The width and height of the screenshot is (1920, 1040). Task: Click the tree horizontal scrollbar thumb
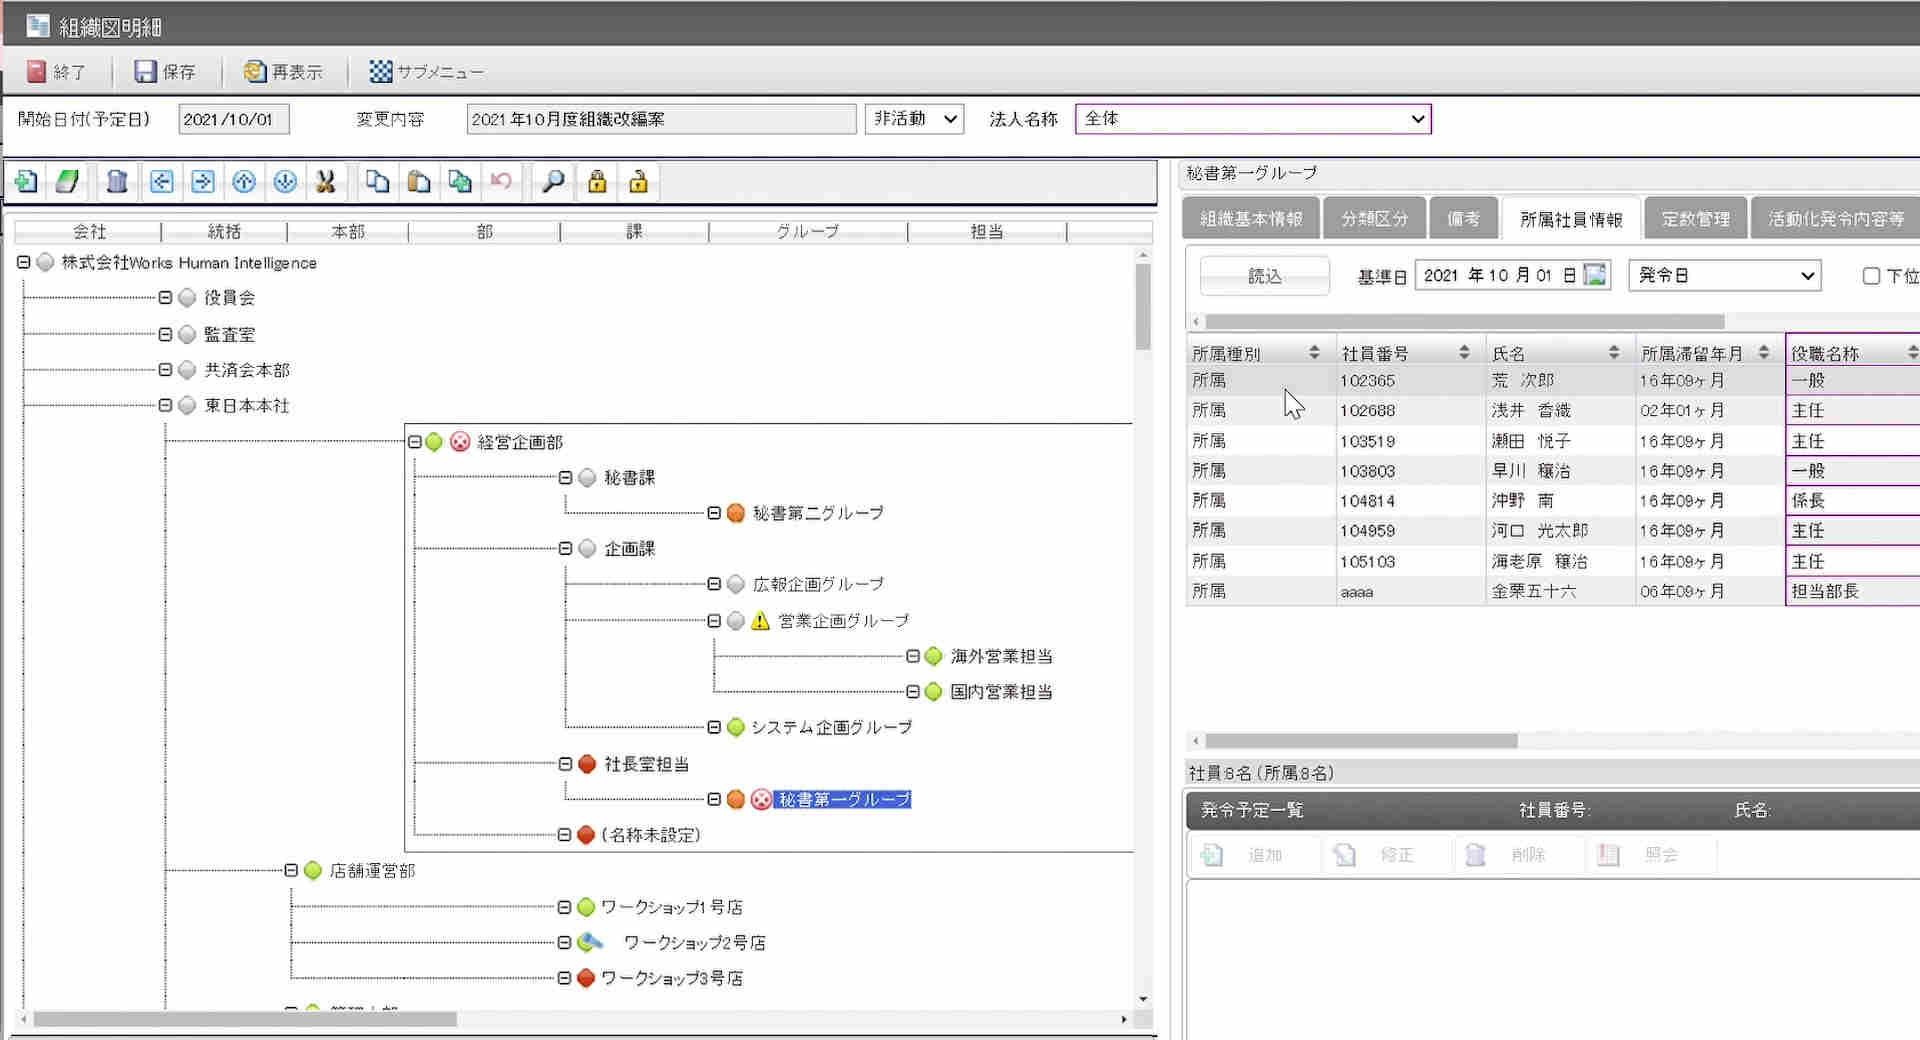click(x=245, y=1019)
